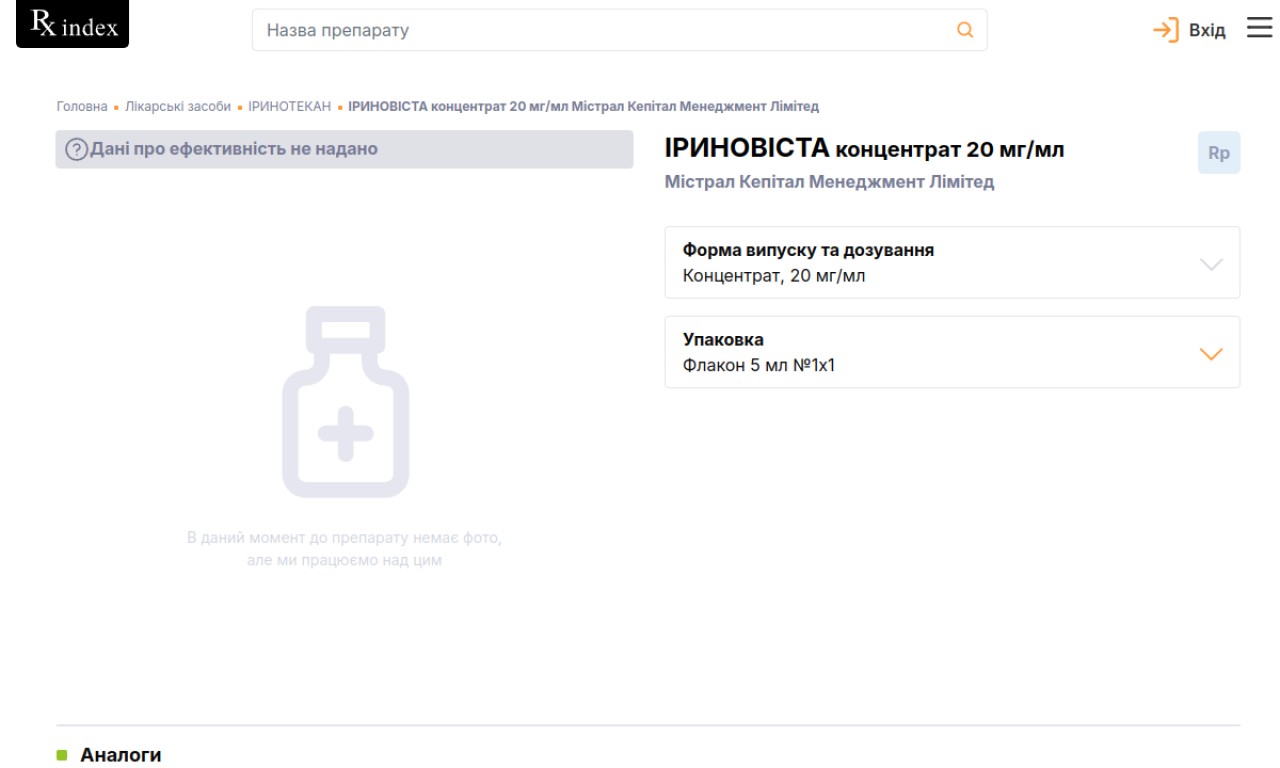Click the Rp prescription badge
Image resolution: width=1280 pixels, height=768 pixels.
(1218, 154)
